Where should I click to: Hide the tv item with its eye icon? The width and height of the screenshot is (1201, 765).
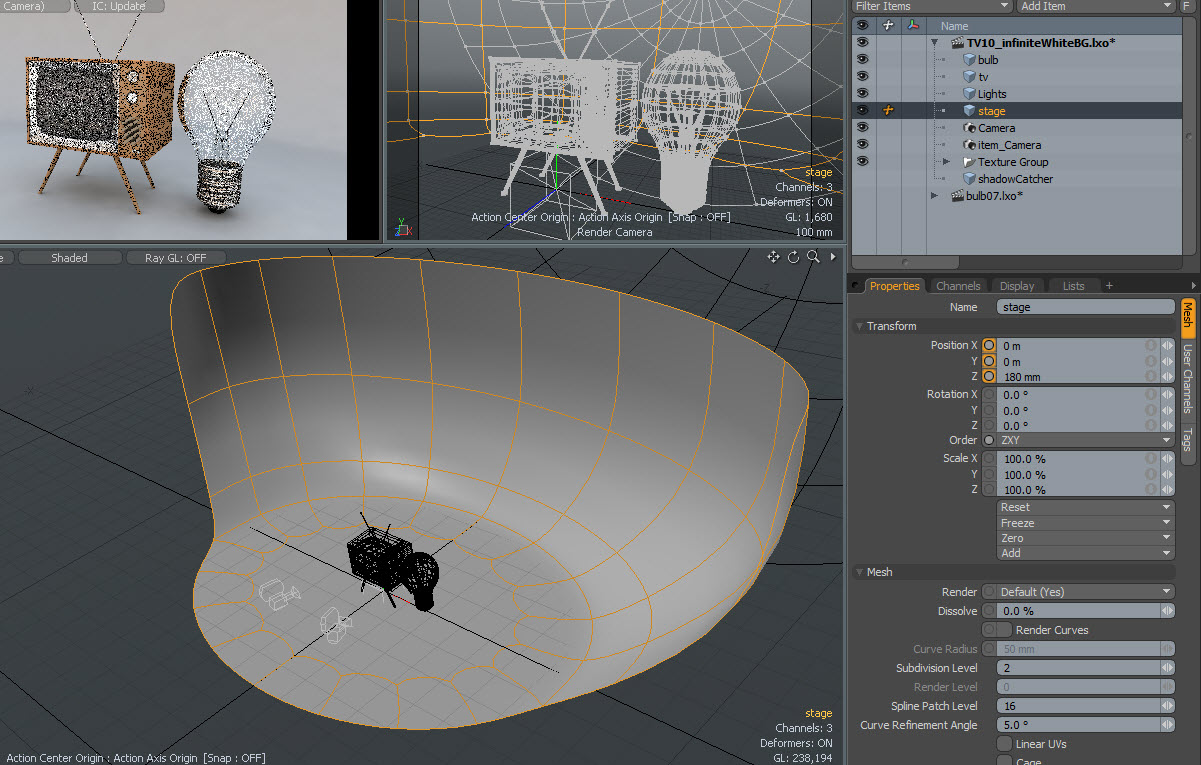tap(862, 77)
